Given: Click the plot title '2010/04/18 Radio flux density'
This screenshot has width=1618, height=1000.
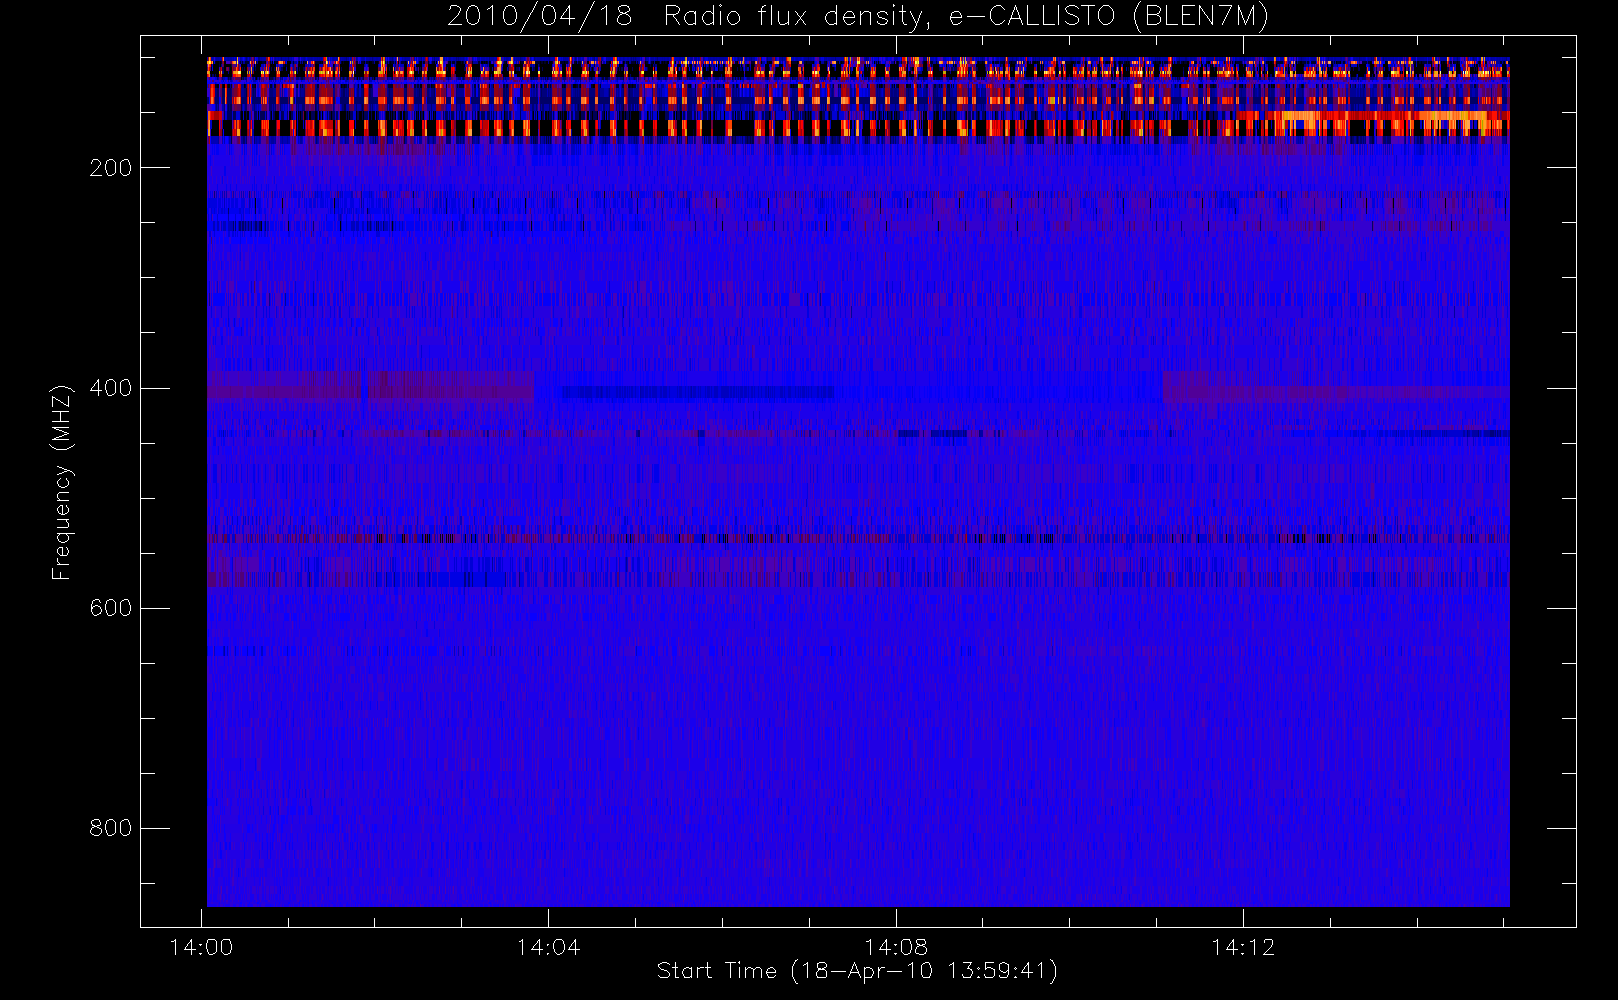Looking at the screenshot, I should click(x=857, y=17).
